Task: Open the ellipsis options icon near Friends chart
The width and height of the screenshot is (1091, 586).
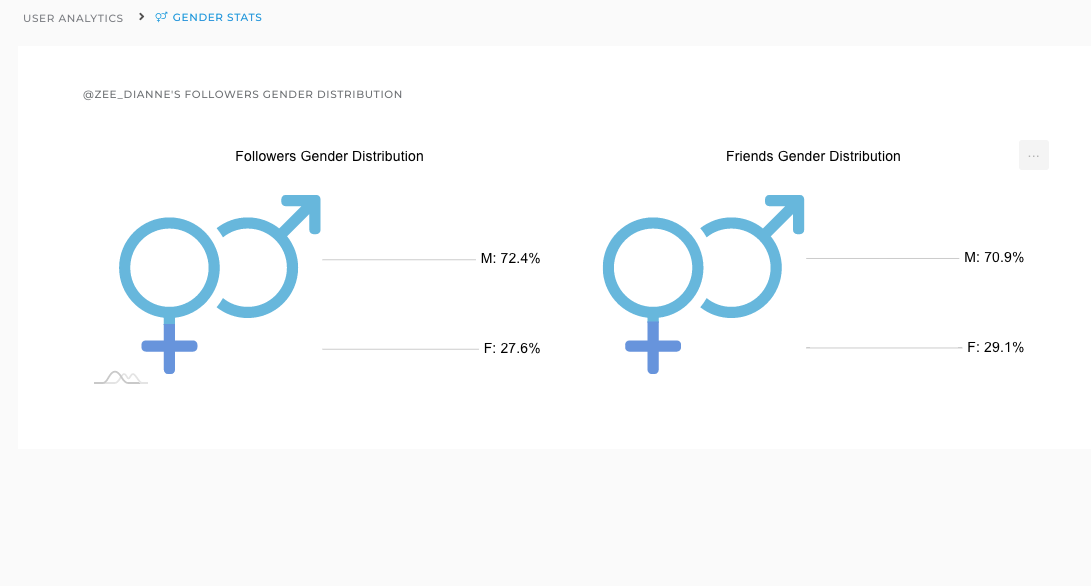Action: point(1034,155)
